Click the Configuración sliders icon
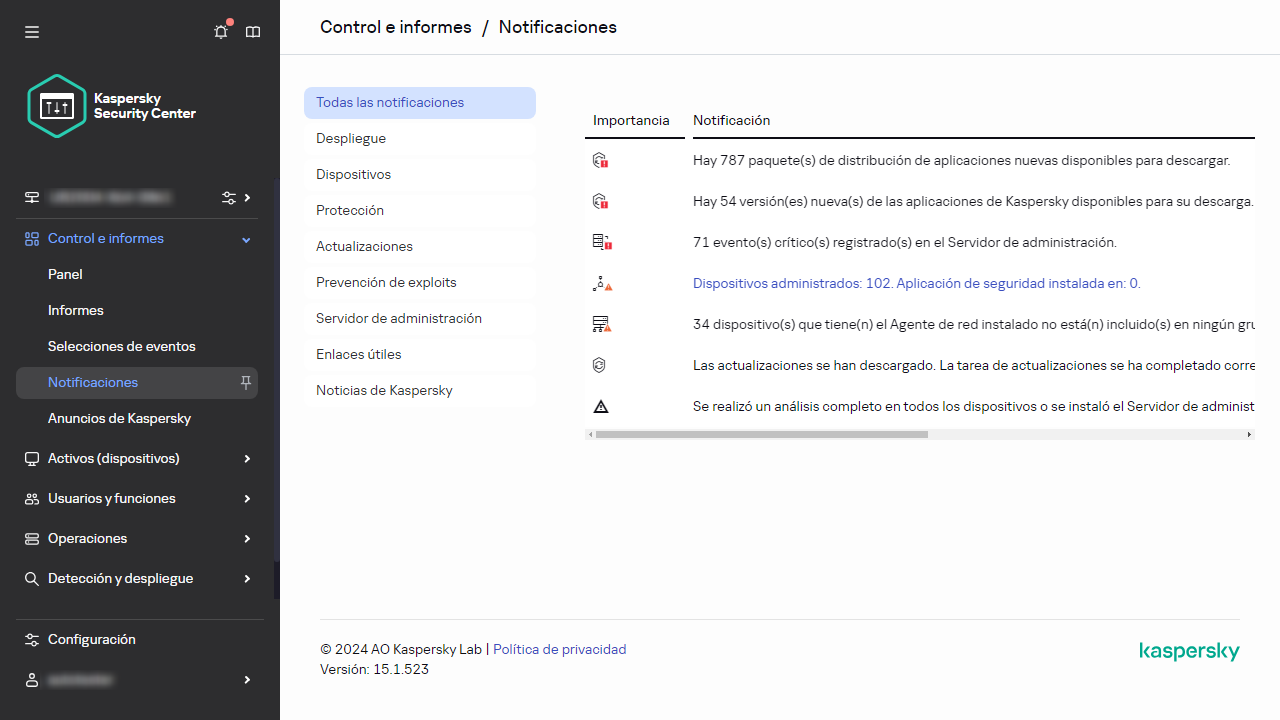Screen dimensions: 1280x720 (32, 640)
